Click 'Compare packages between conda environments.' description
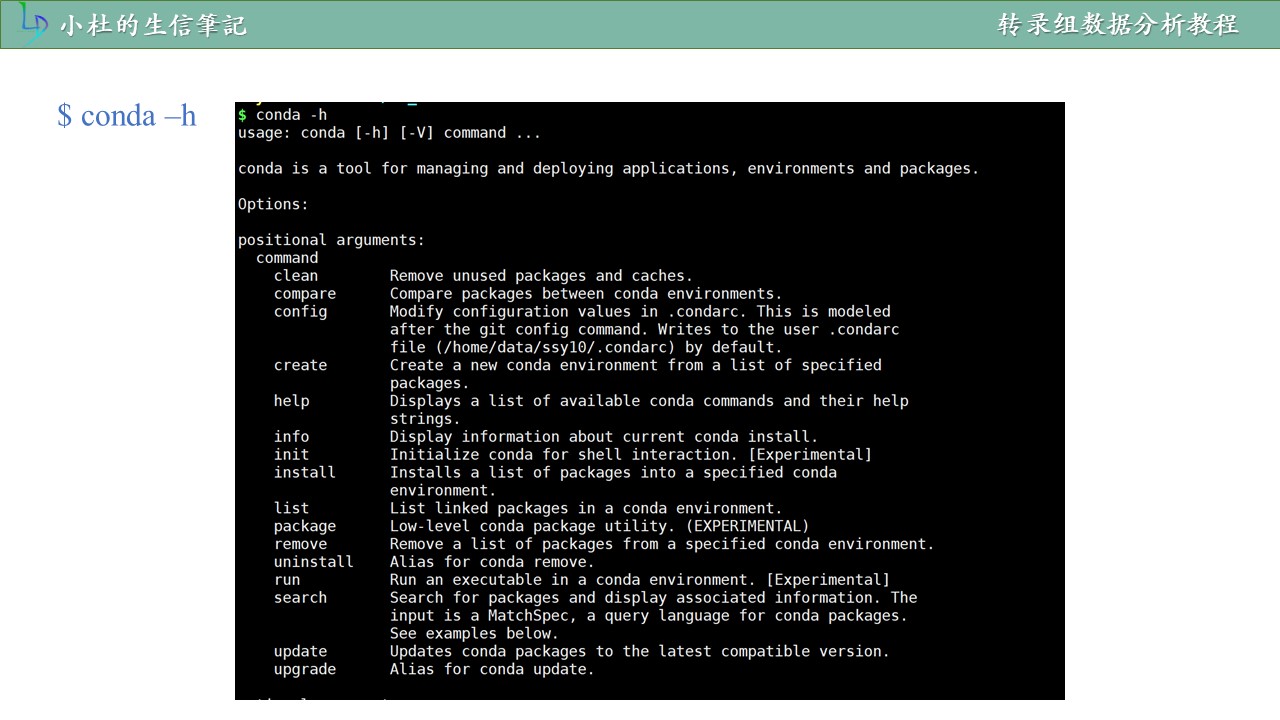 [x=586, y=294]
